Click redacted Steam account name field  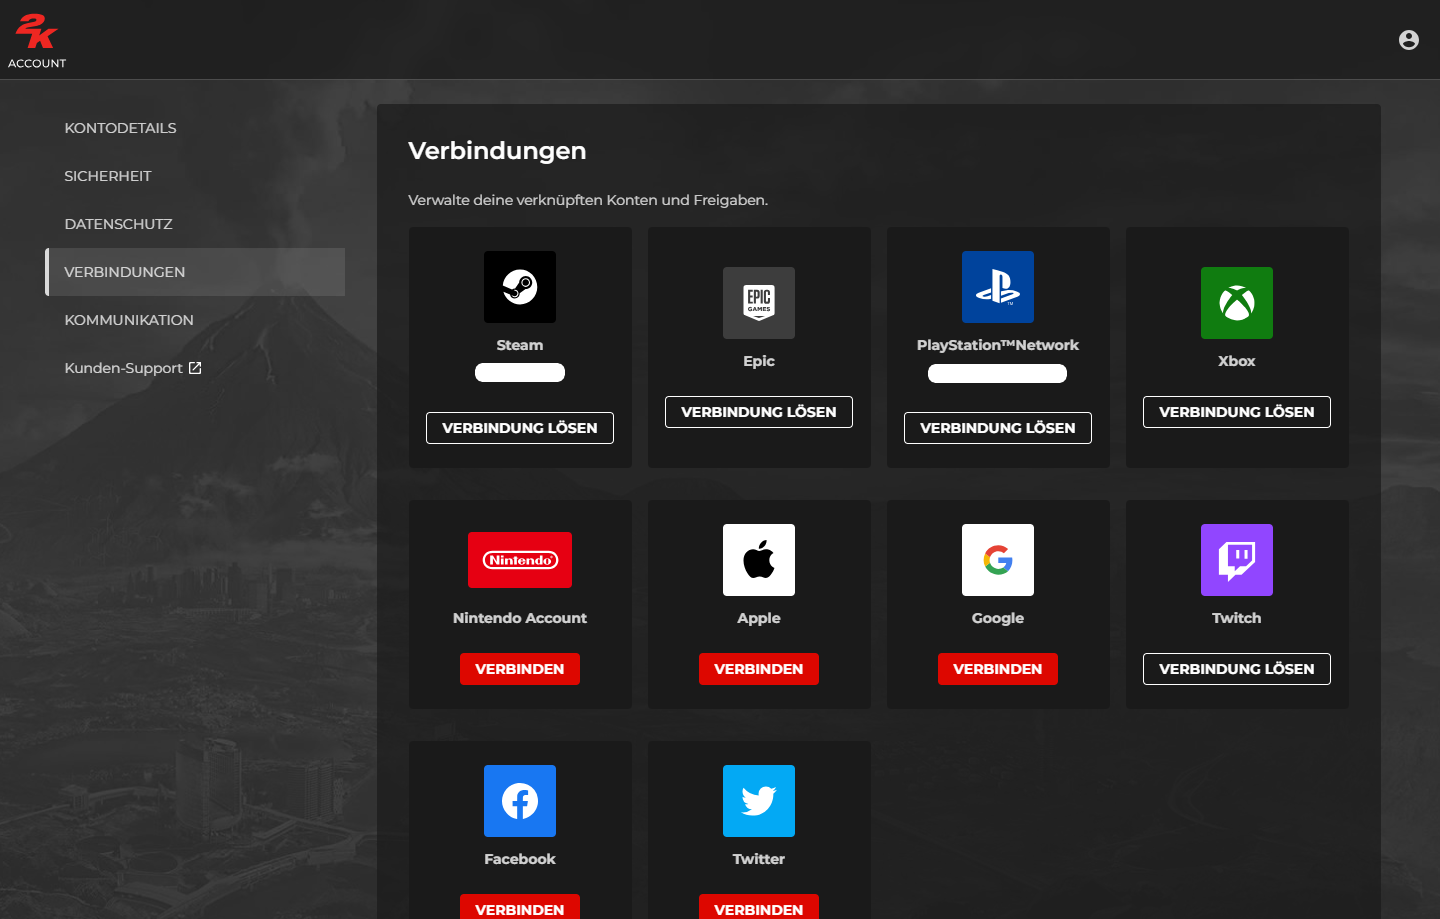coord(520,373)
